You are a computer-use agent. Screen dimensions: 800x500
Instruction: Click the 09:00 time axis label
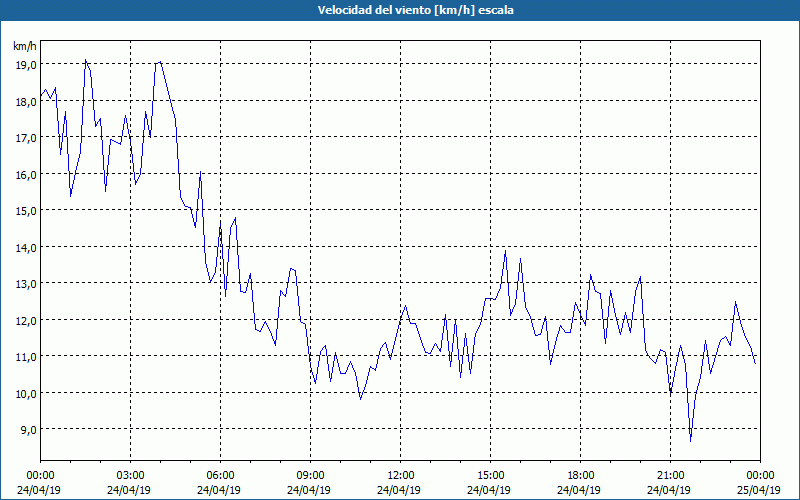[310, 476]
